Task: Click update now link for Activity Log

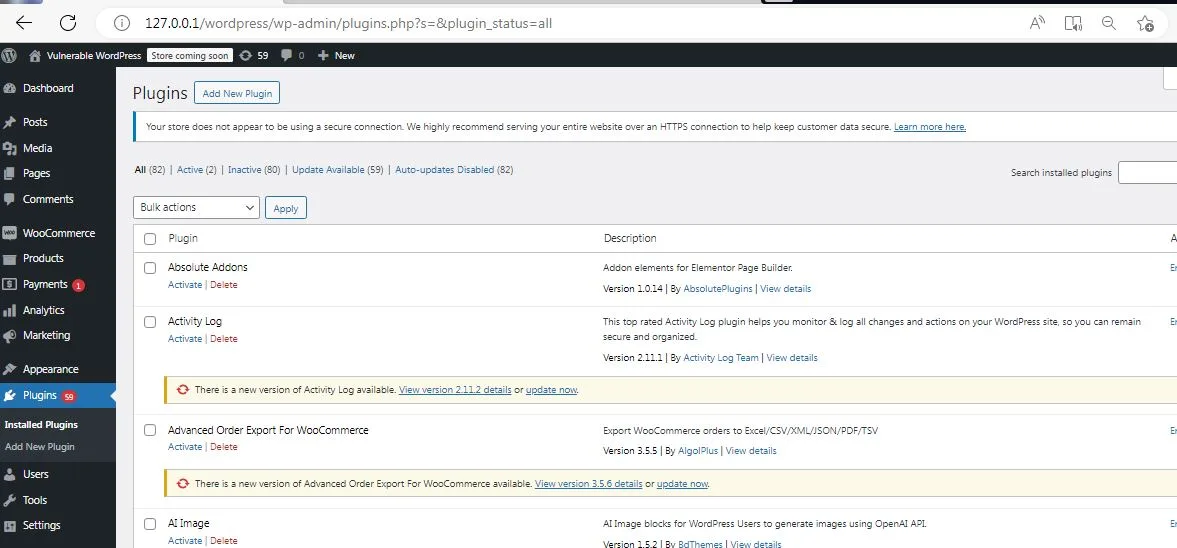Action: click(551, 390)
